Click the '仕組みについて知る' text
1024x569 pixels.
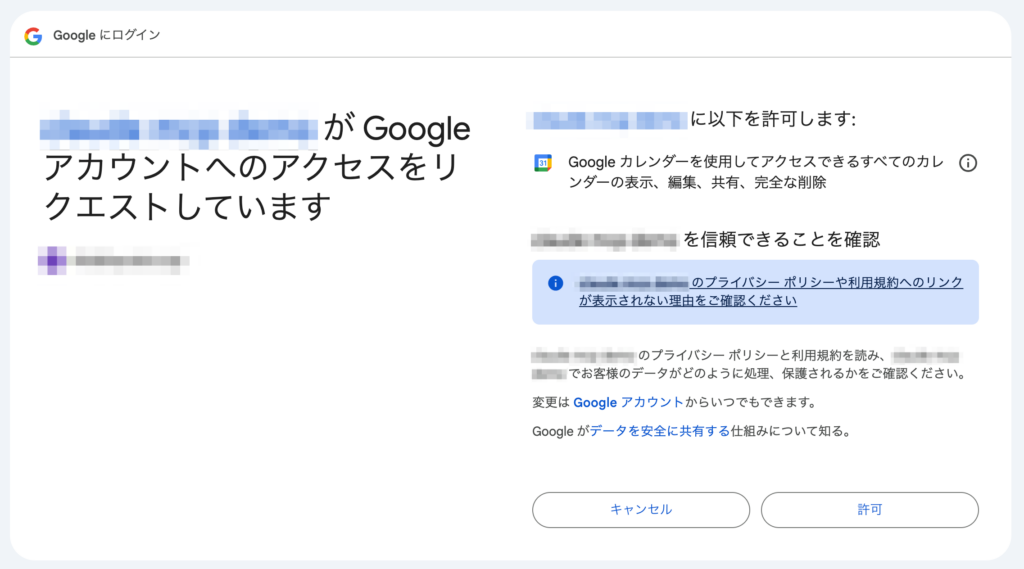[790, 431]
